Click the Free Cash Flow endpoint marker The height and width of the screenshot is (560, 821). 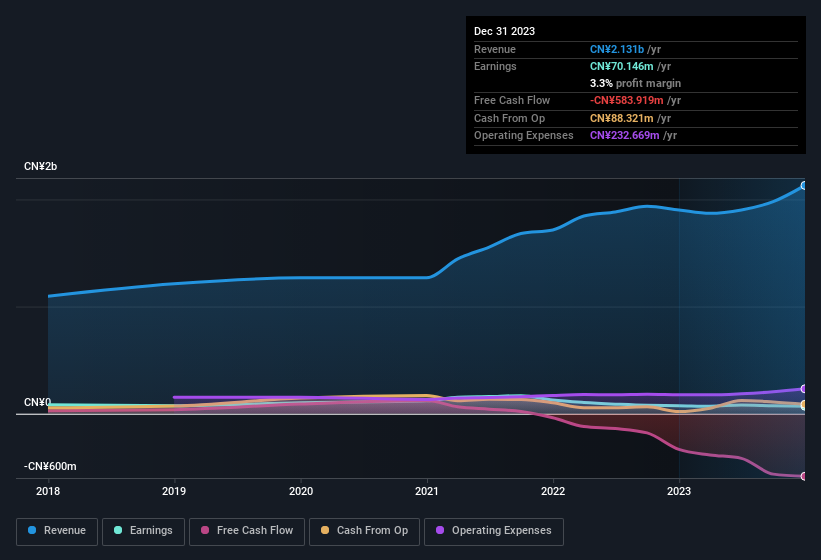(x=804, y=476)
